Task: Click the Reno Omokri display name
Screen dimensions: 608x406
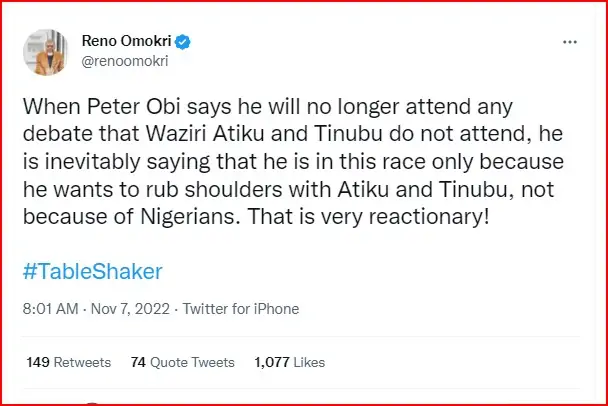Action: point(127,43)
